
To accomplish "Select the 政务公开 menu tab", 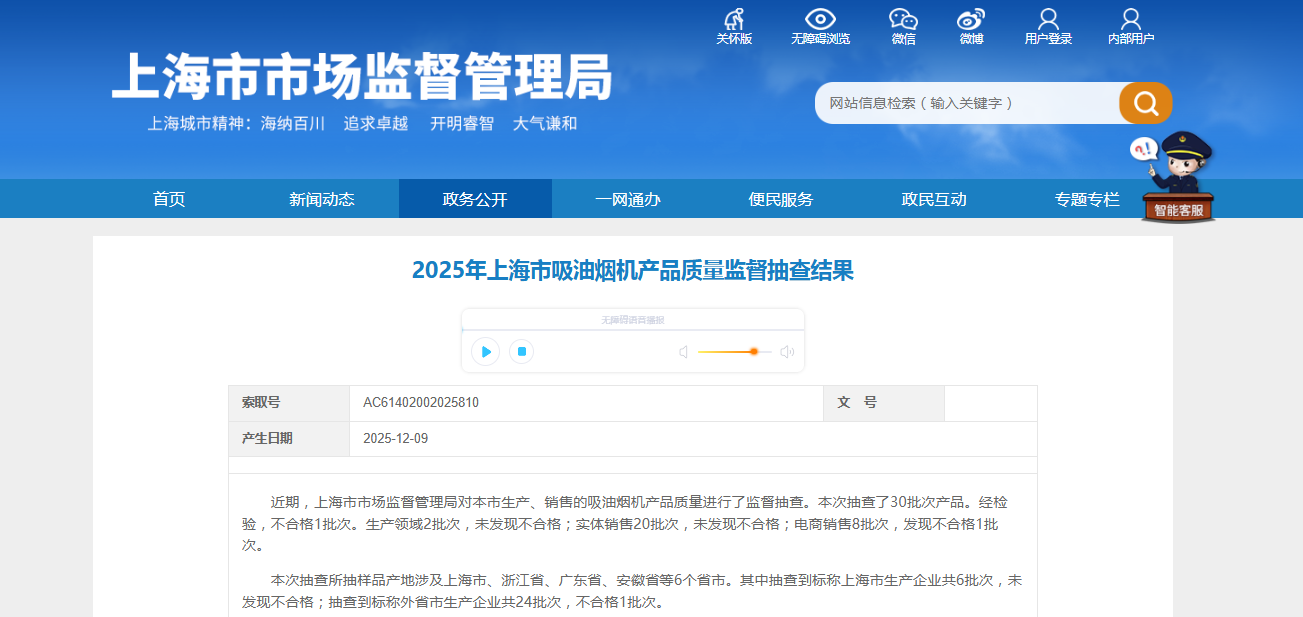I will tap(475, 199).
